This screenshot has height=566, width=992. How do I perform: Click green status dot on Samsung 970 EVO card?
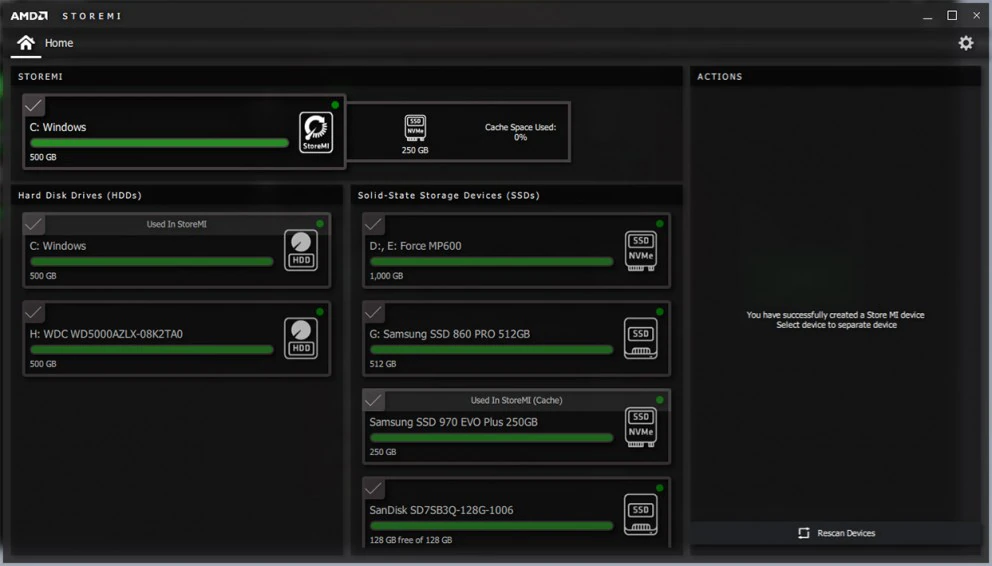660,400
